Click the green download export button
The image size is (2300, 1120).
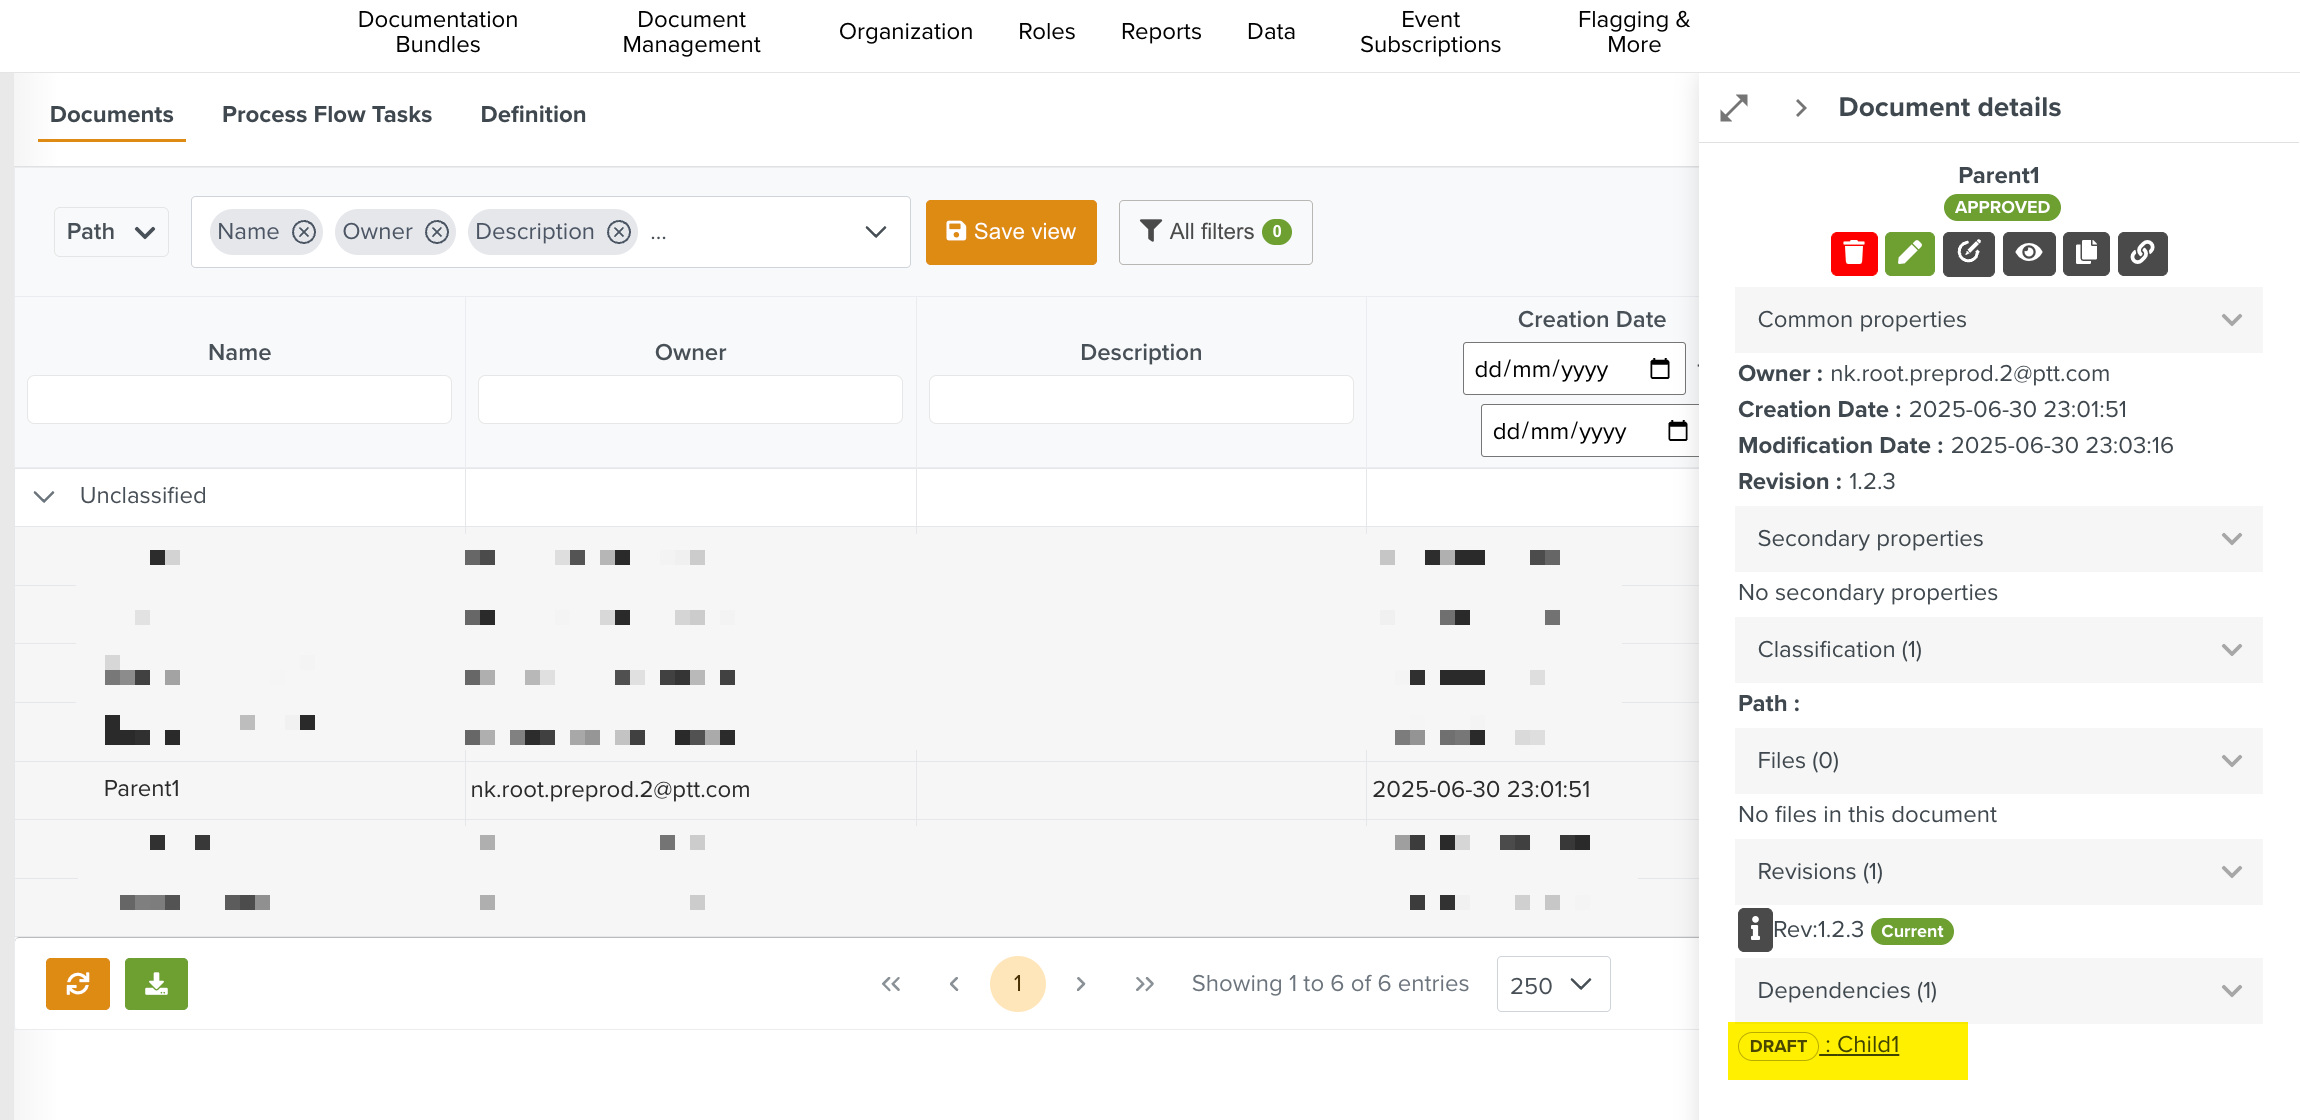point(156,984)
